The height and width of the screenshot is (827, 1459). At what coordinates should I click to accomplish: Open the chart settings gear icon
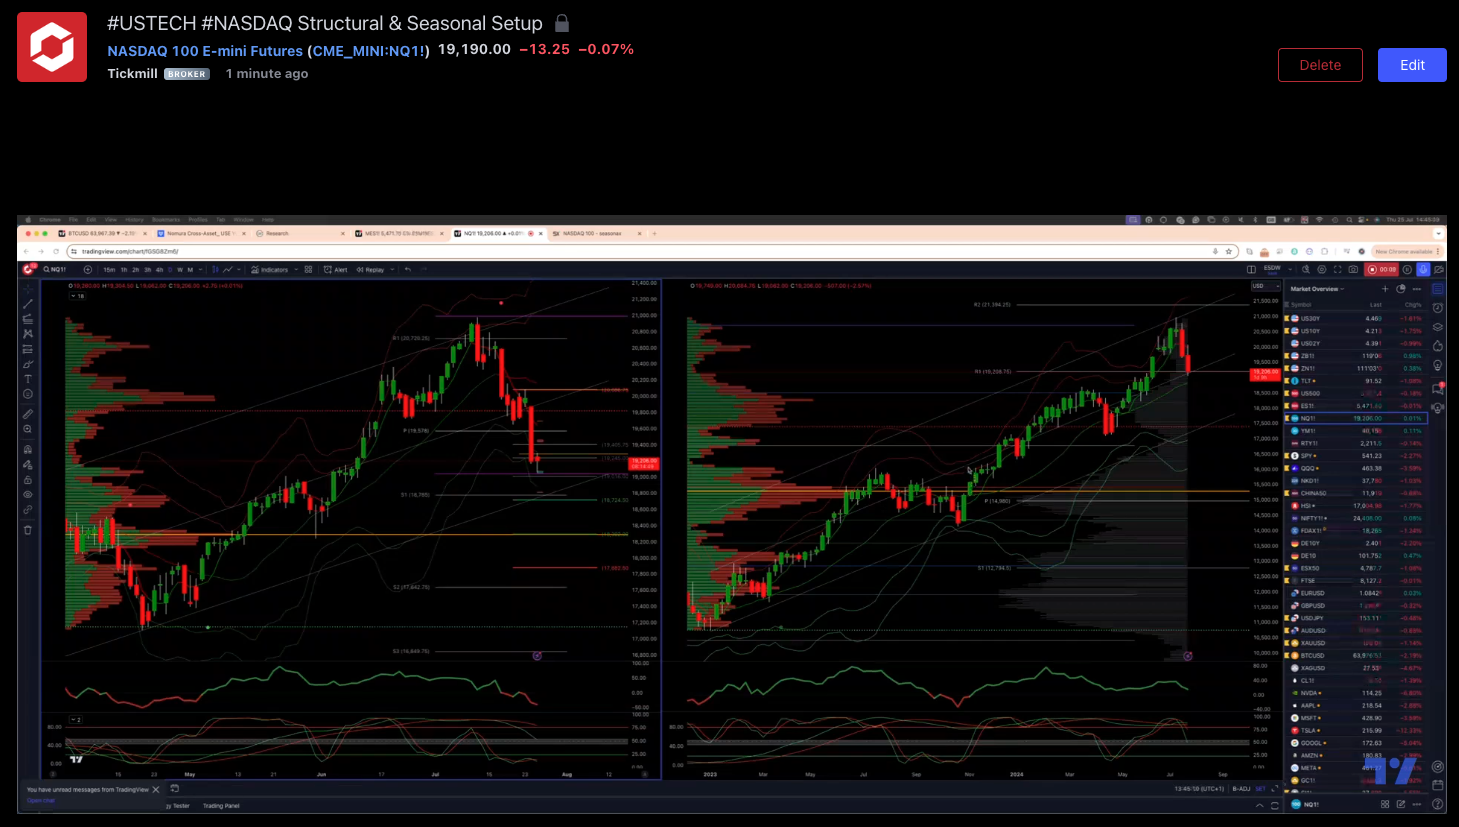pos(1322,269)
